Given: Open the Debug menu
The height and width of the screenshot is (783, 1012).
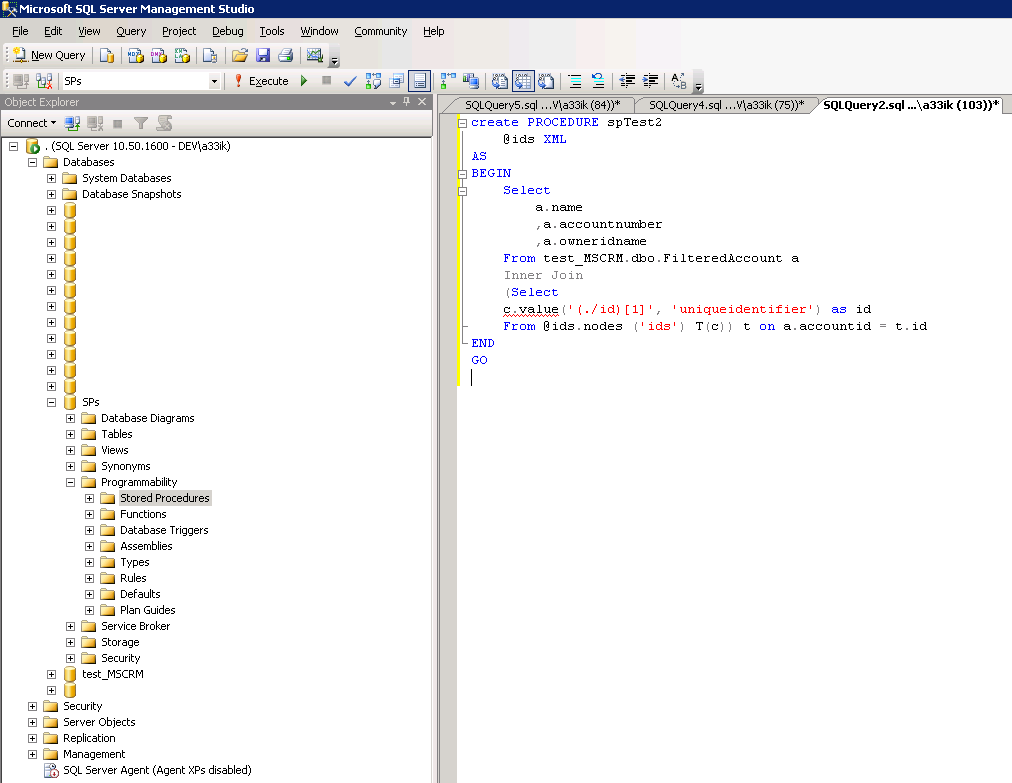Looking at the screenshot, I should [x=228, y=31].
